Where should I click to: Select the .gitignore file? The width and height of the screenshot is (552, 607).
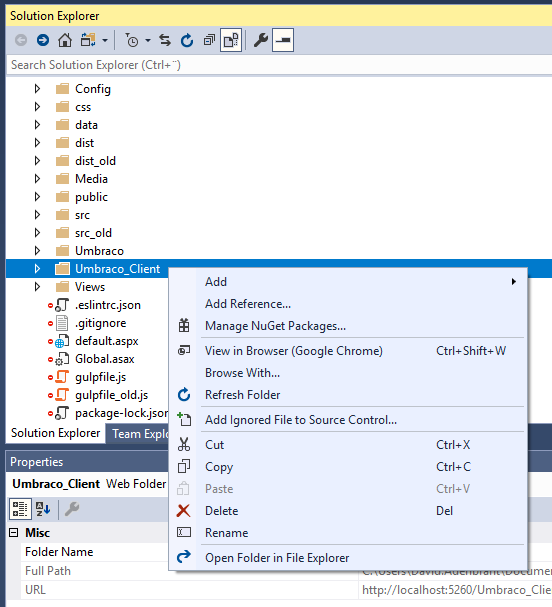click(x=100, y=323)
